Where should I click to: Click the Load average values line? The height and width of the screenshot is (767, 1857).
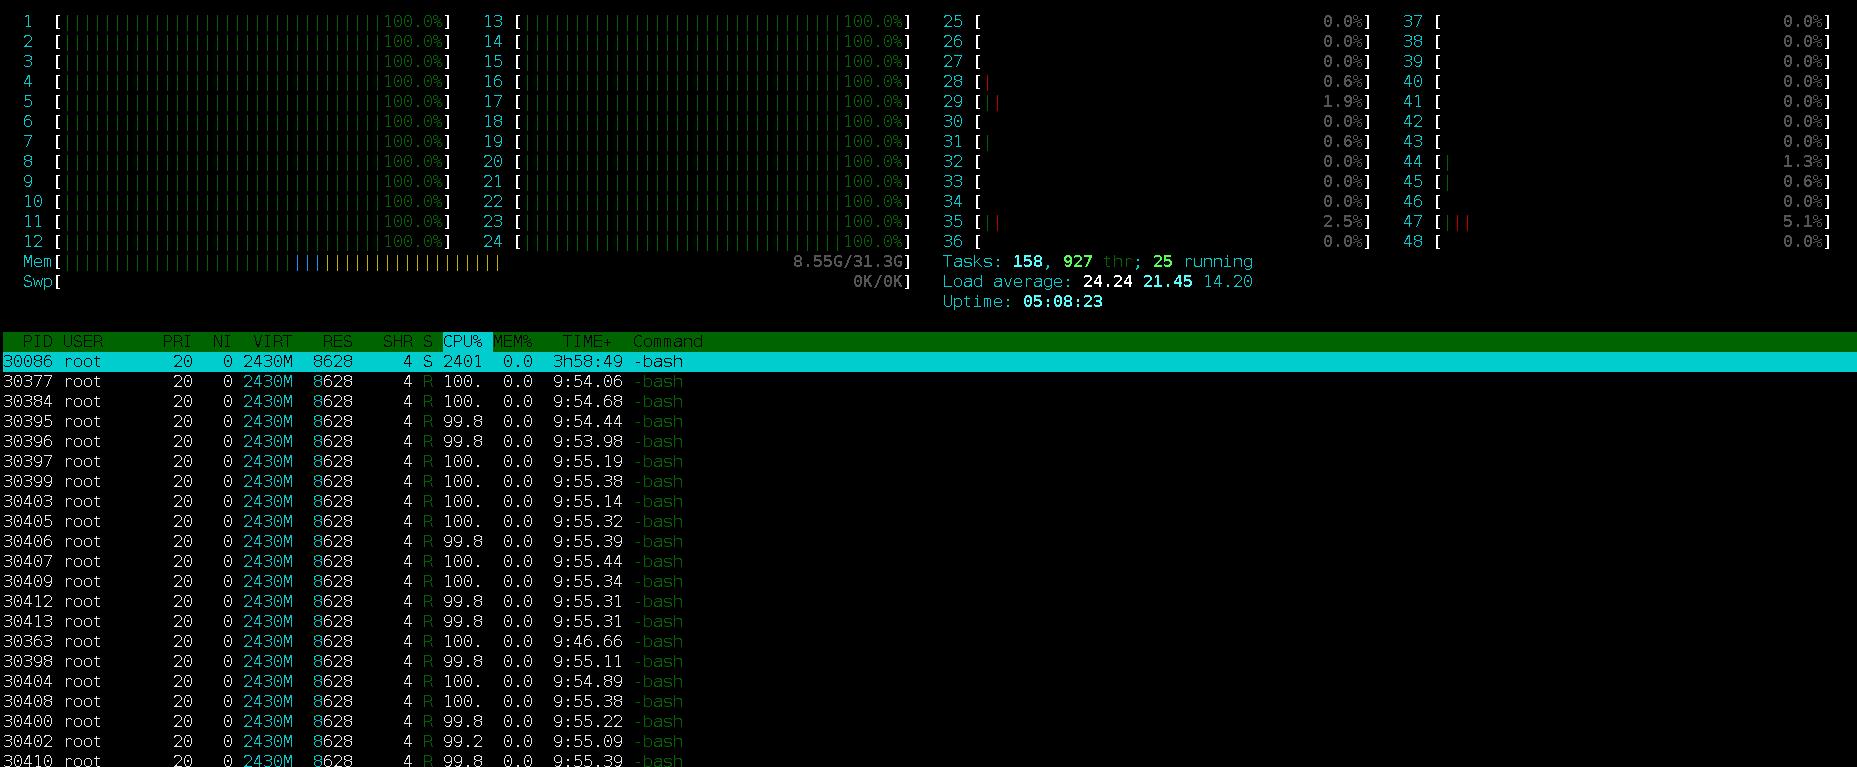pos(1097,281)
